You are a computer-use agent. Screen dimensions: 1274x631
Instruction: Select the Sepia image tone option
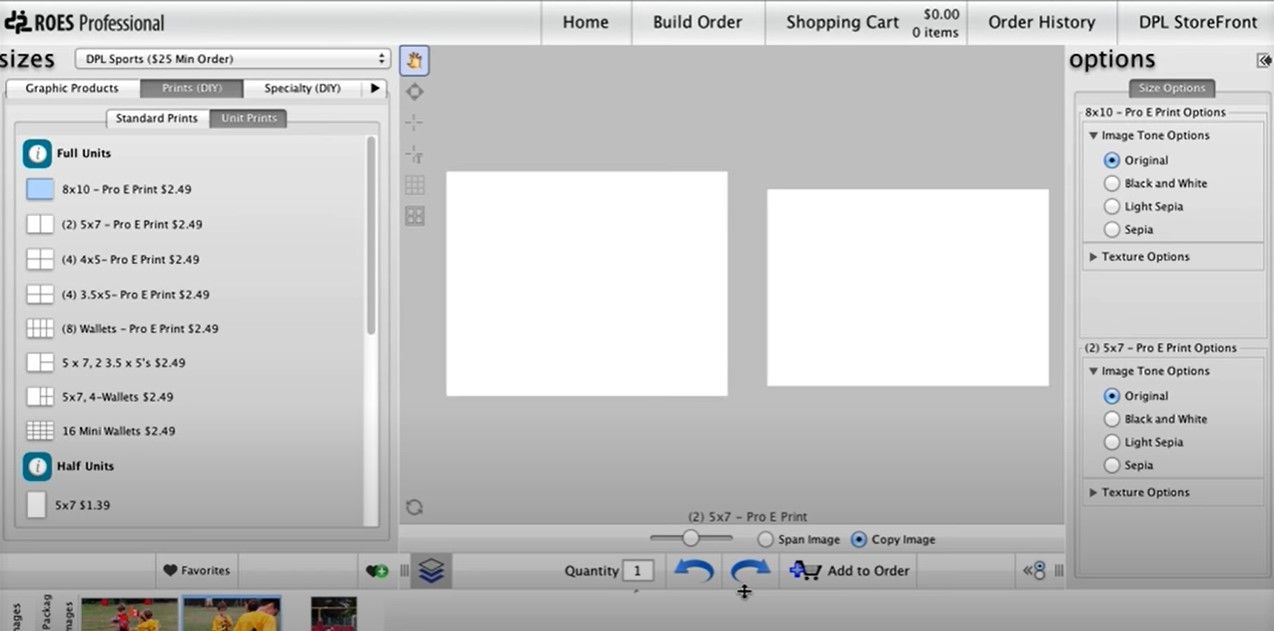pyautogui.click(x=1111, y=229)
